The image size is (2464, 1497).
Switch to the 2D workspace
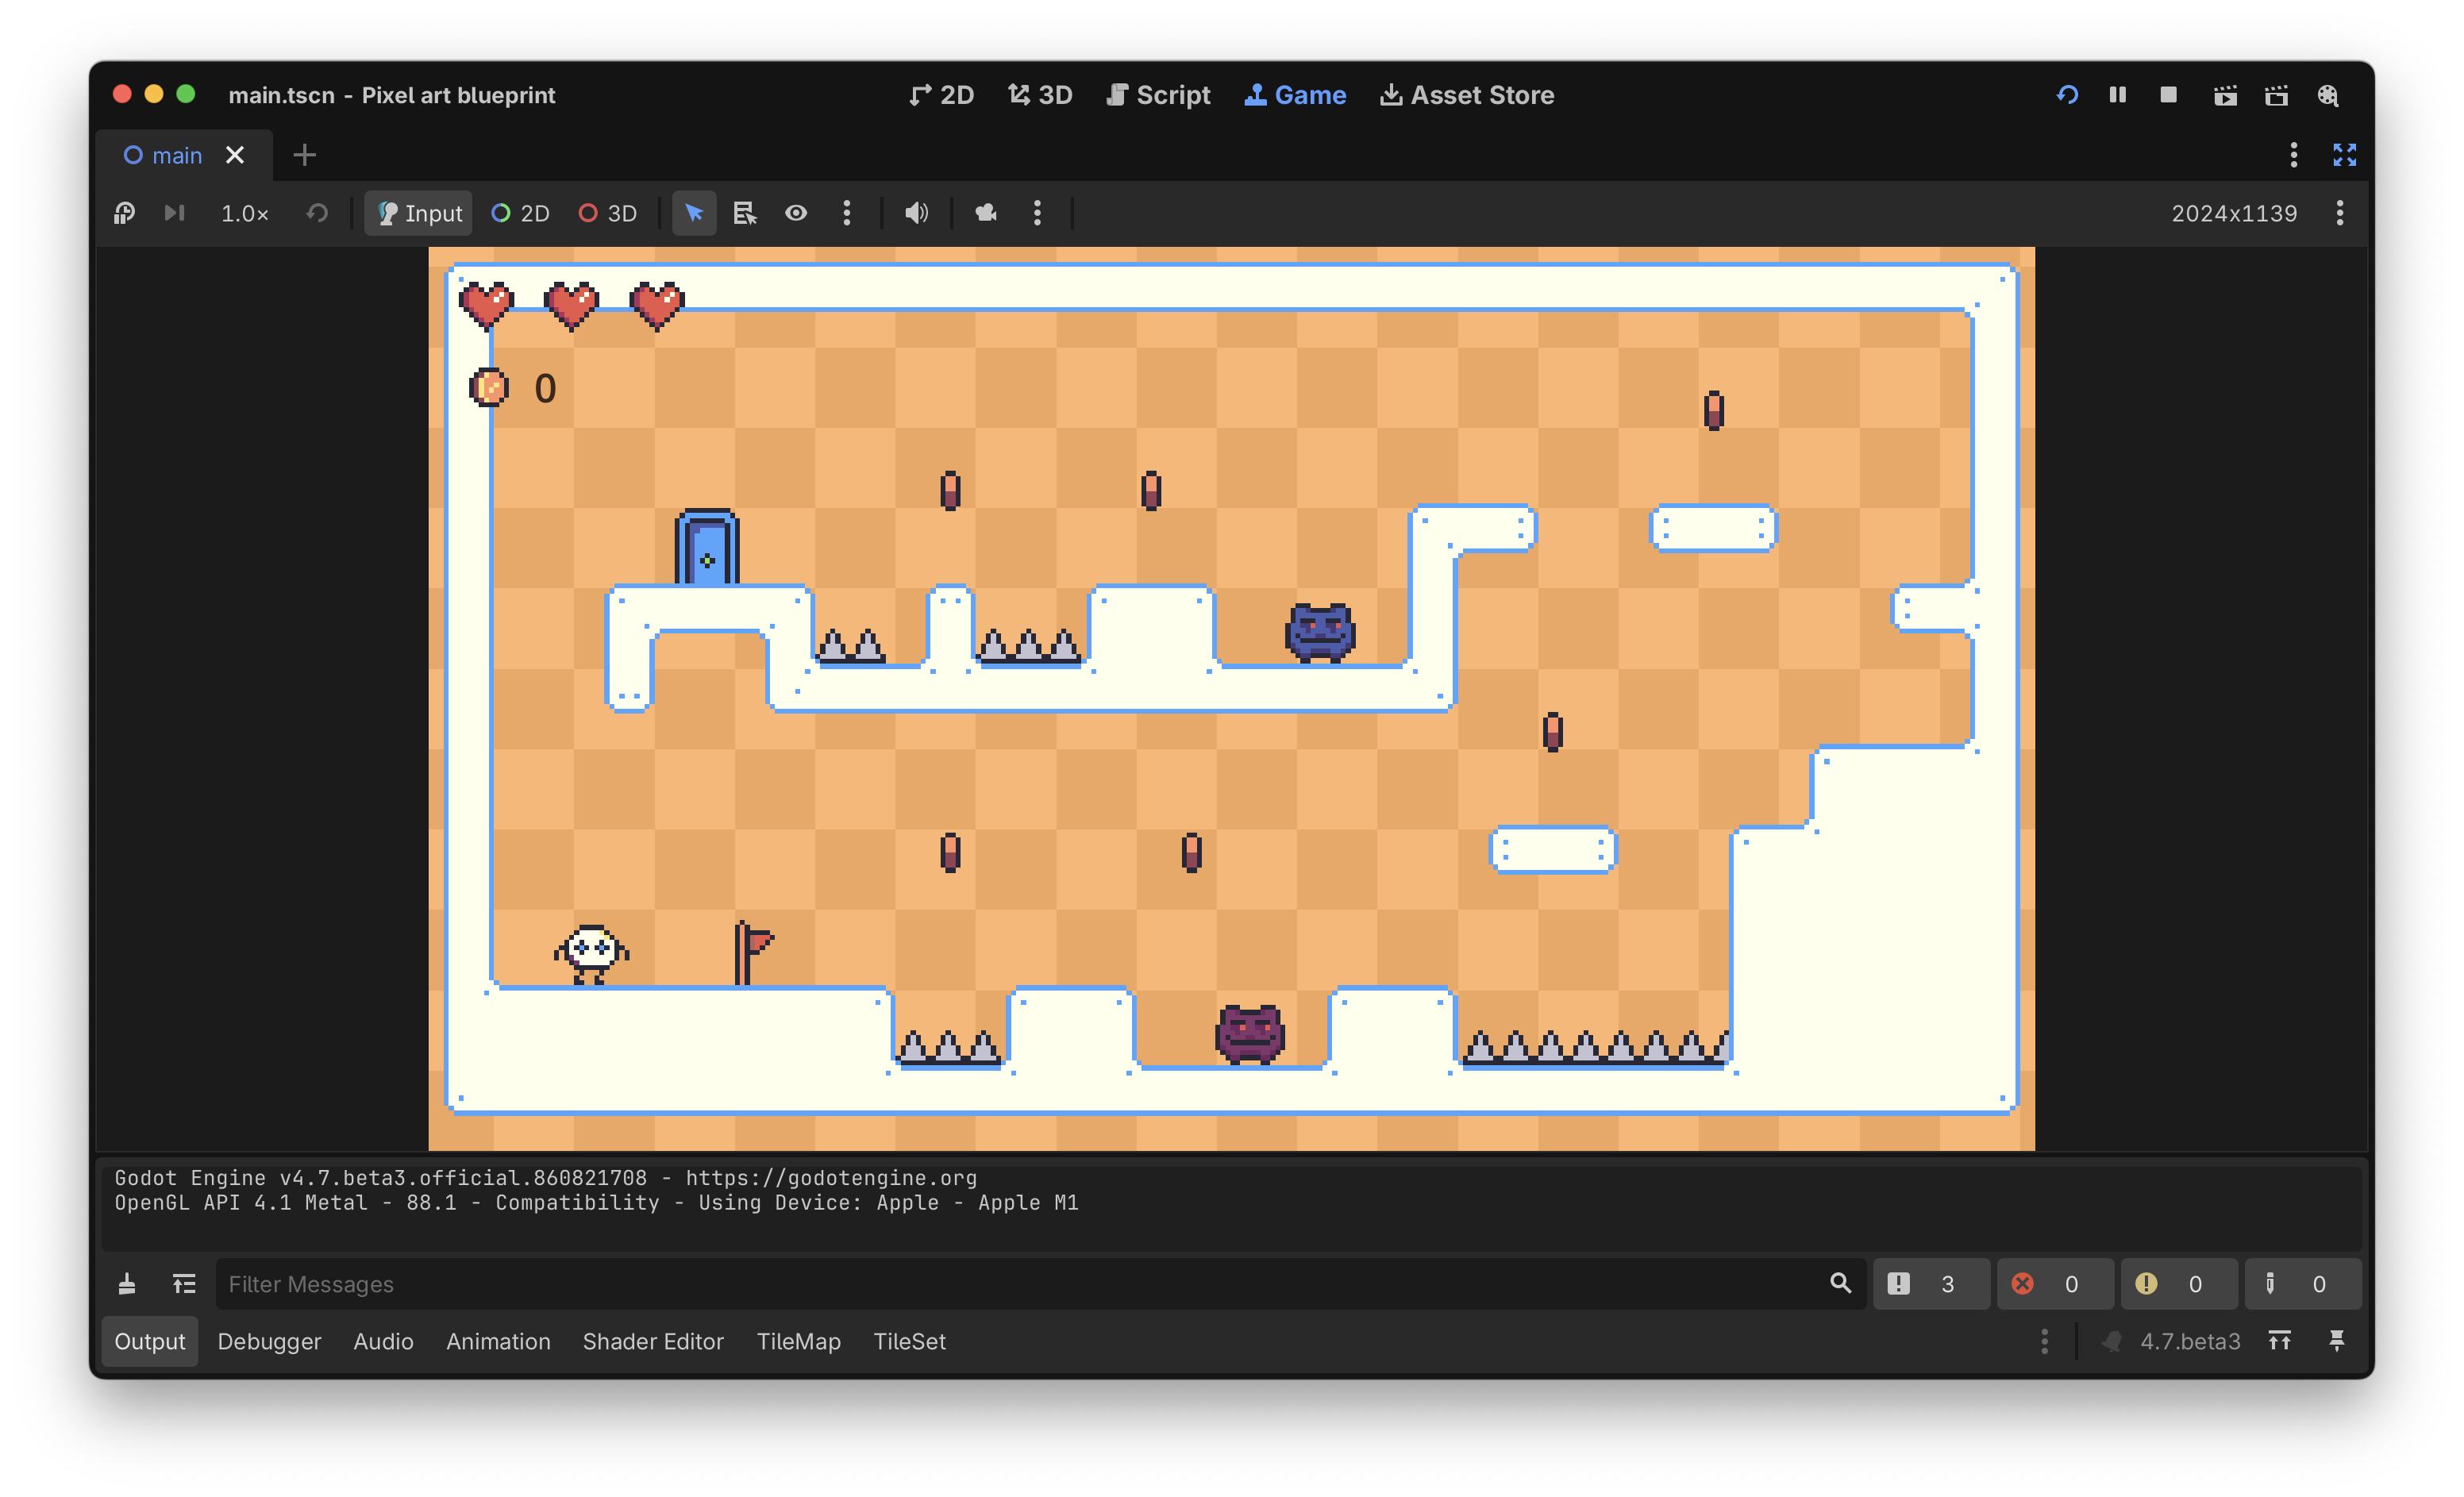[941, 95]
